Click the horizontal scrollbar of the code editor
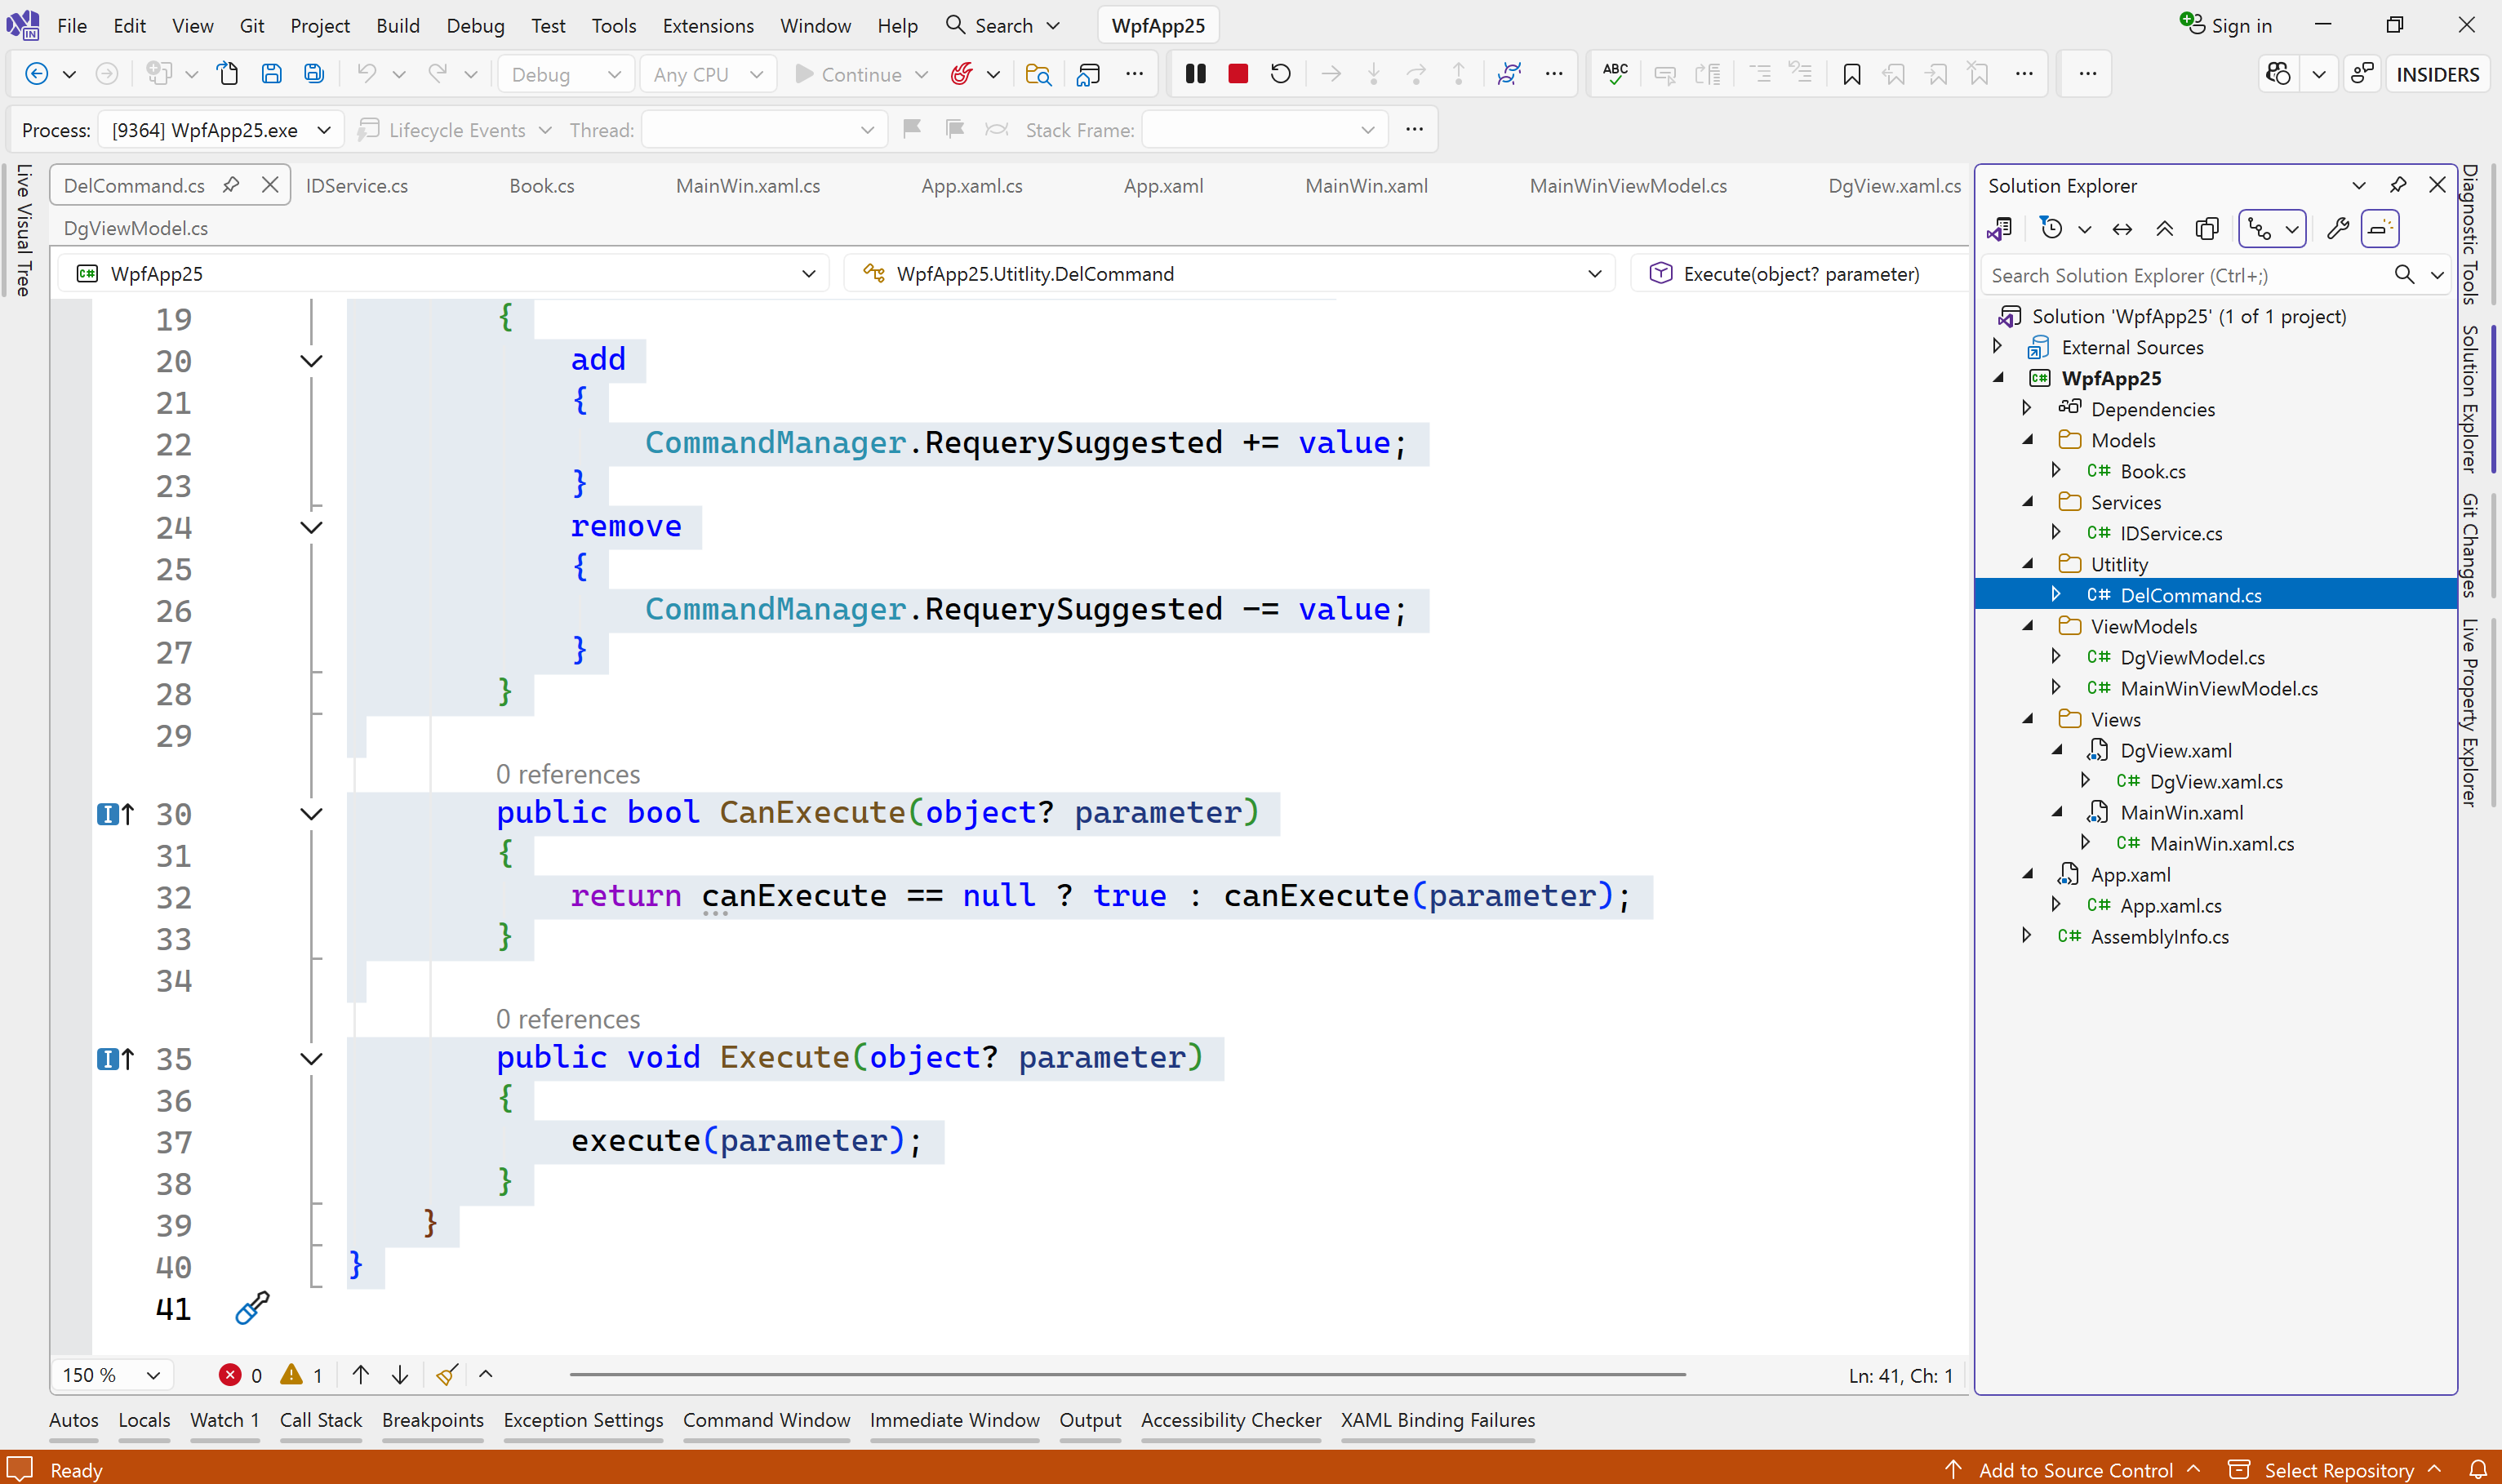The width and height of the screenshot is (2502, 1484). click(1127, 1375)
